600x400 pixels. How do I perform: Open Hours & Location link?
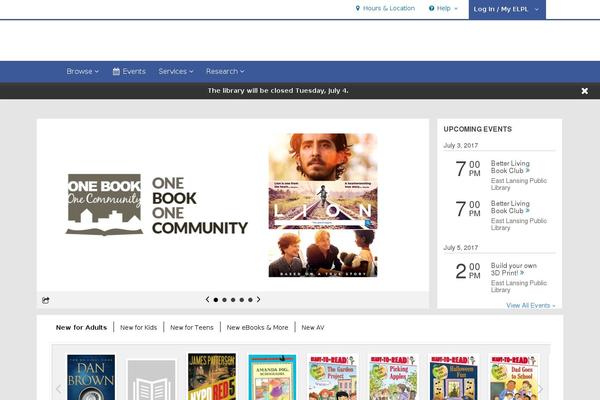click(x=385, y=8)
